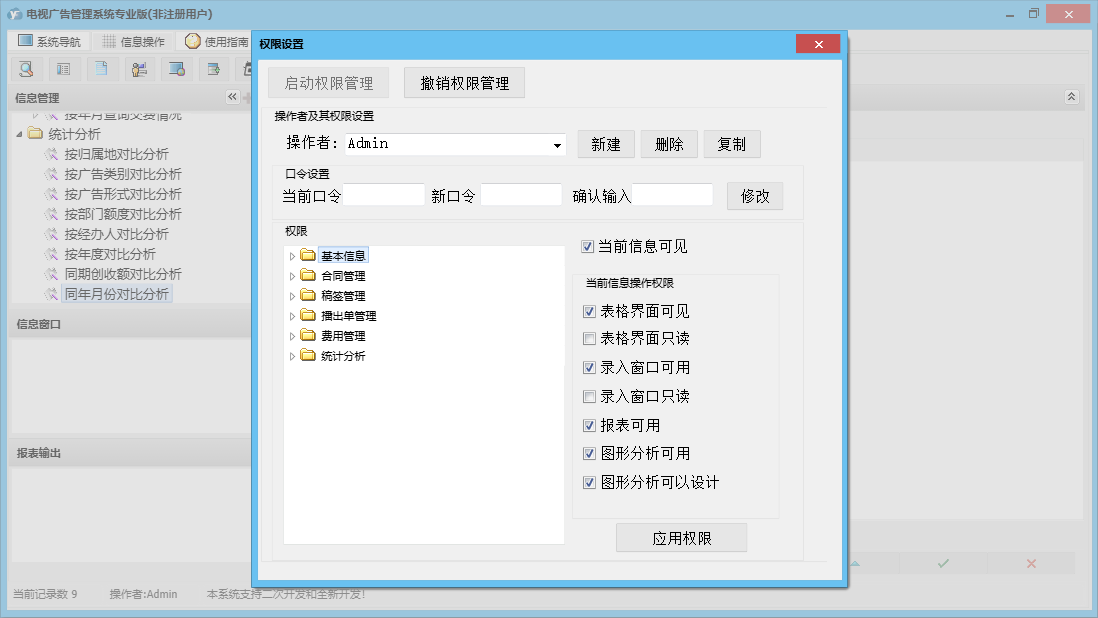Click the 当前口令 input field
This screenshot has width=1098, height=618.
click(x=384, y=195)
